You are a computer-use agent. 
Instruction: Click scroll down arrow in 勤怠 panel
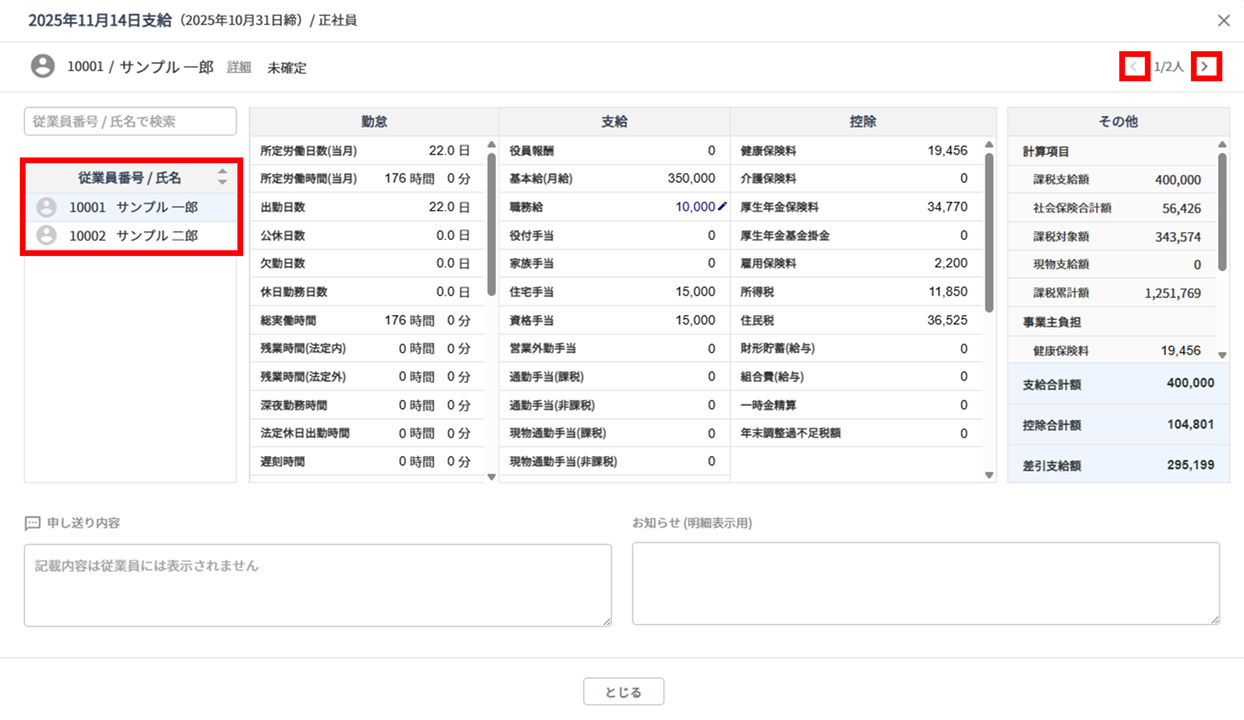(x=491, y=476)
